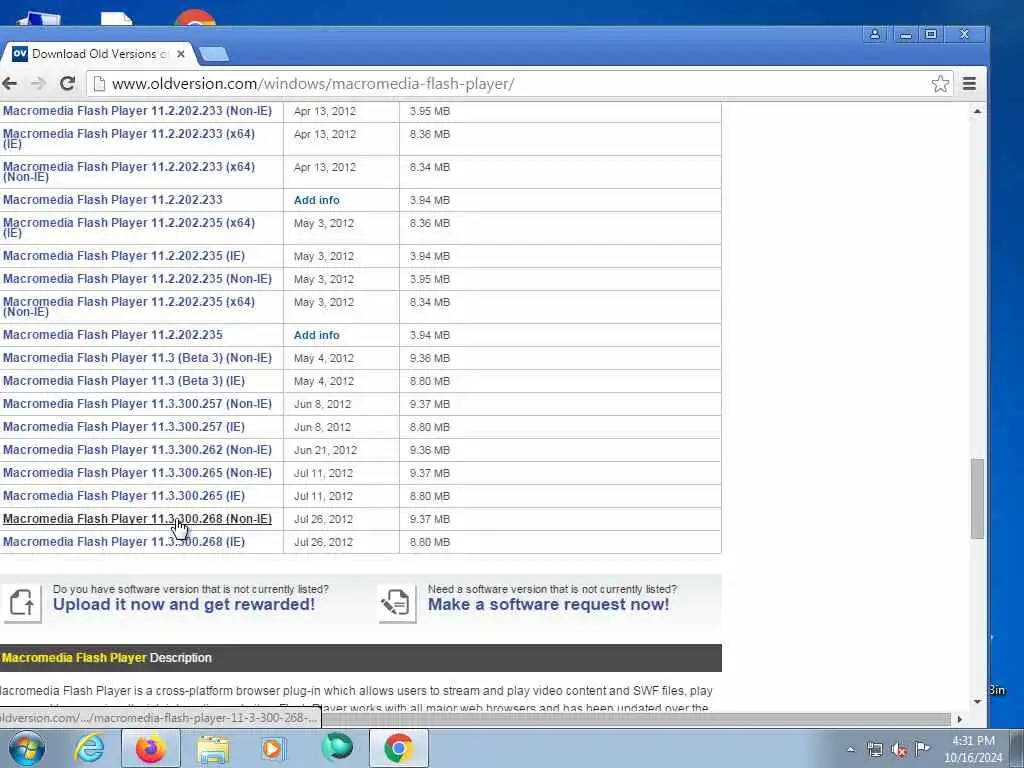
Task: Open Make a software request now link
Action: coord(549,605)
